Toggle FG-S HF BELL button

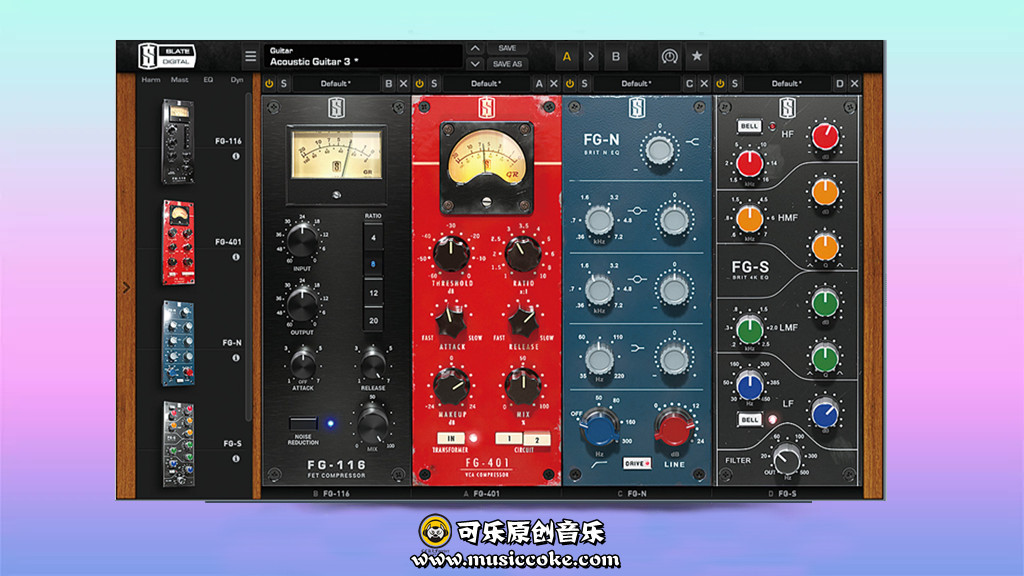click(x=749, y=126)
